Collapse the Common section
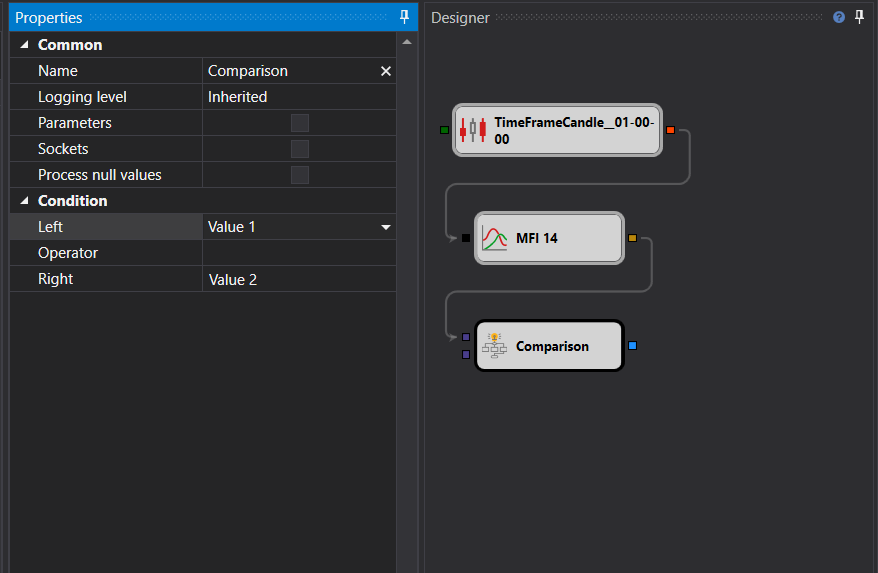The image size is (878, 573). tap(24, 45)
